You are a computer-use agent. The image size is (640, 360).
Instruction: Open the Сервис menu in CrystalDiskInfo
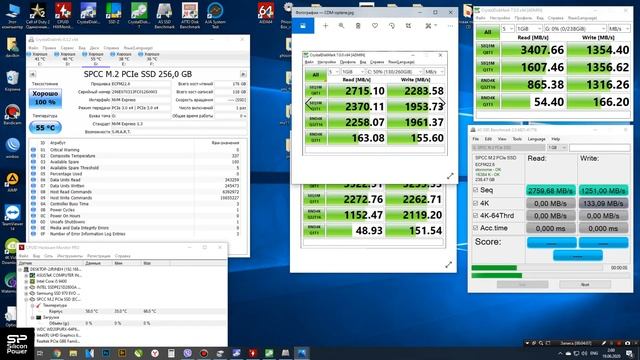67,48
